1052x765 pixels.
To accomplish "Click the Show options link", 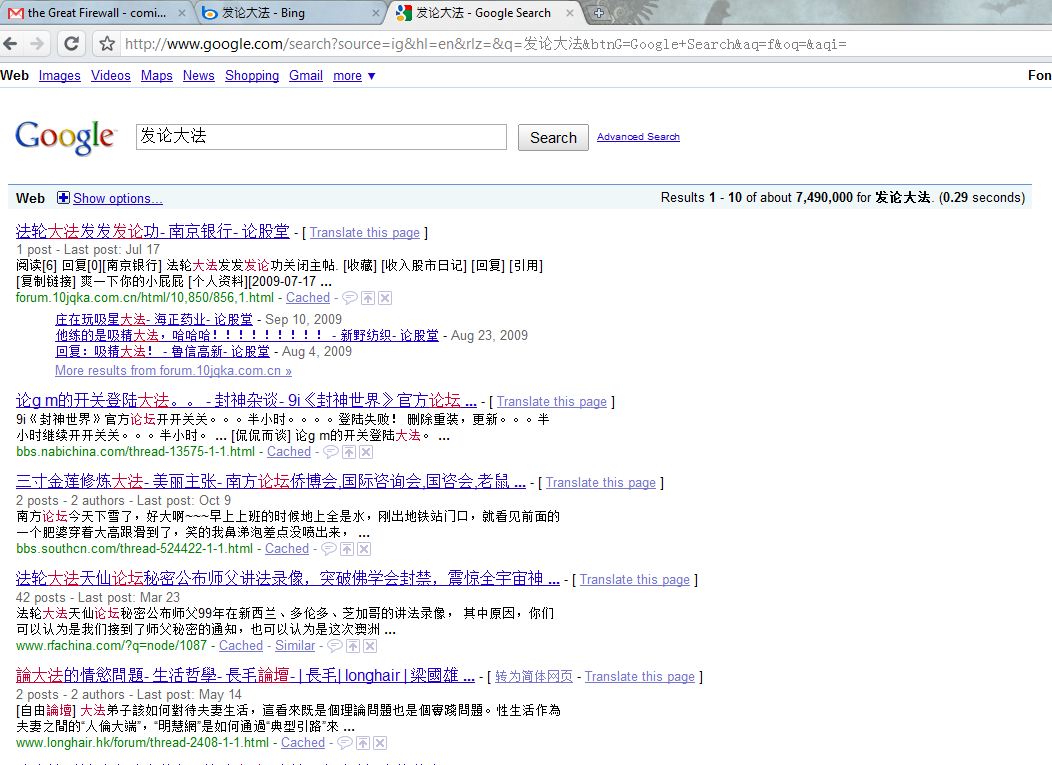I will tap(117, 199).
